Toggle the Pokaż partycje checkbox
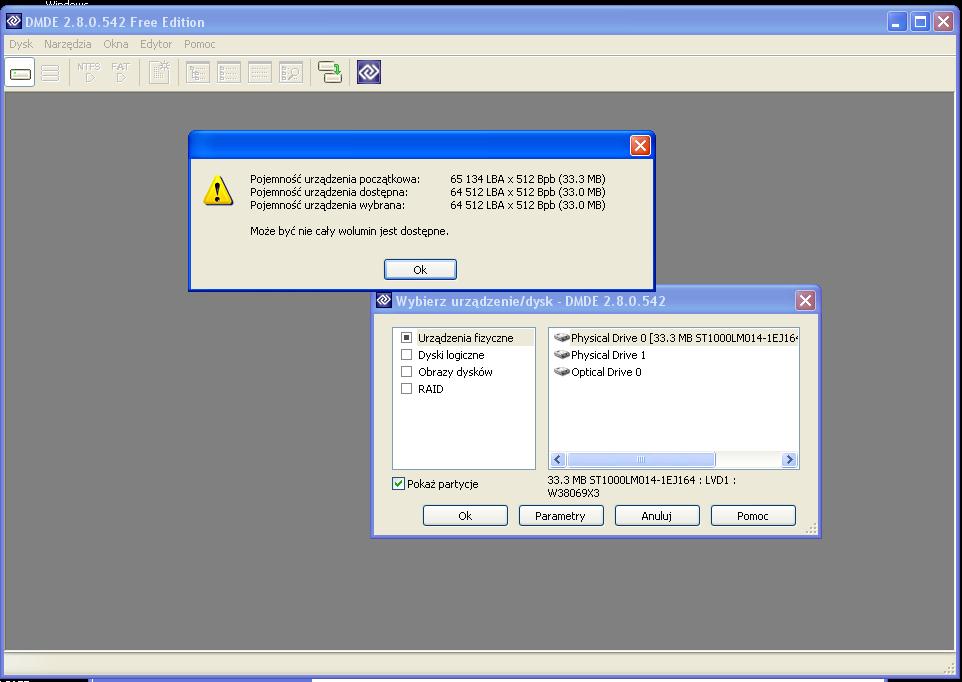 pos(399,483)
